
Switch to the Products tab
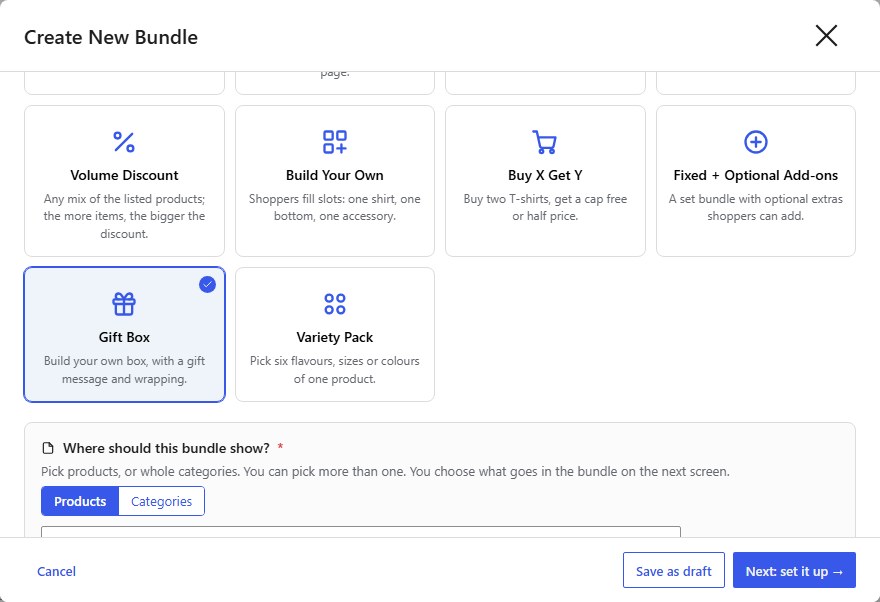pos(80,501)
